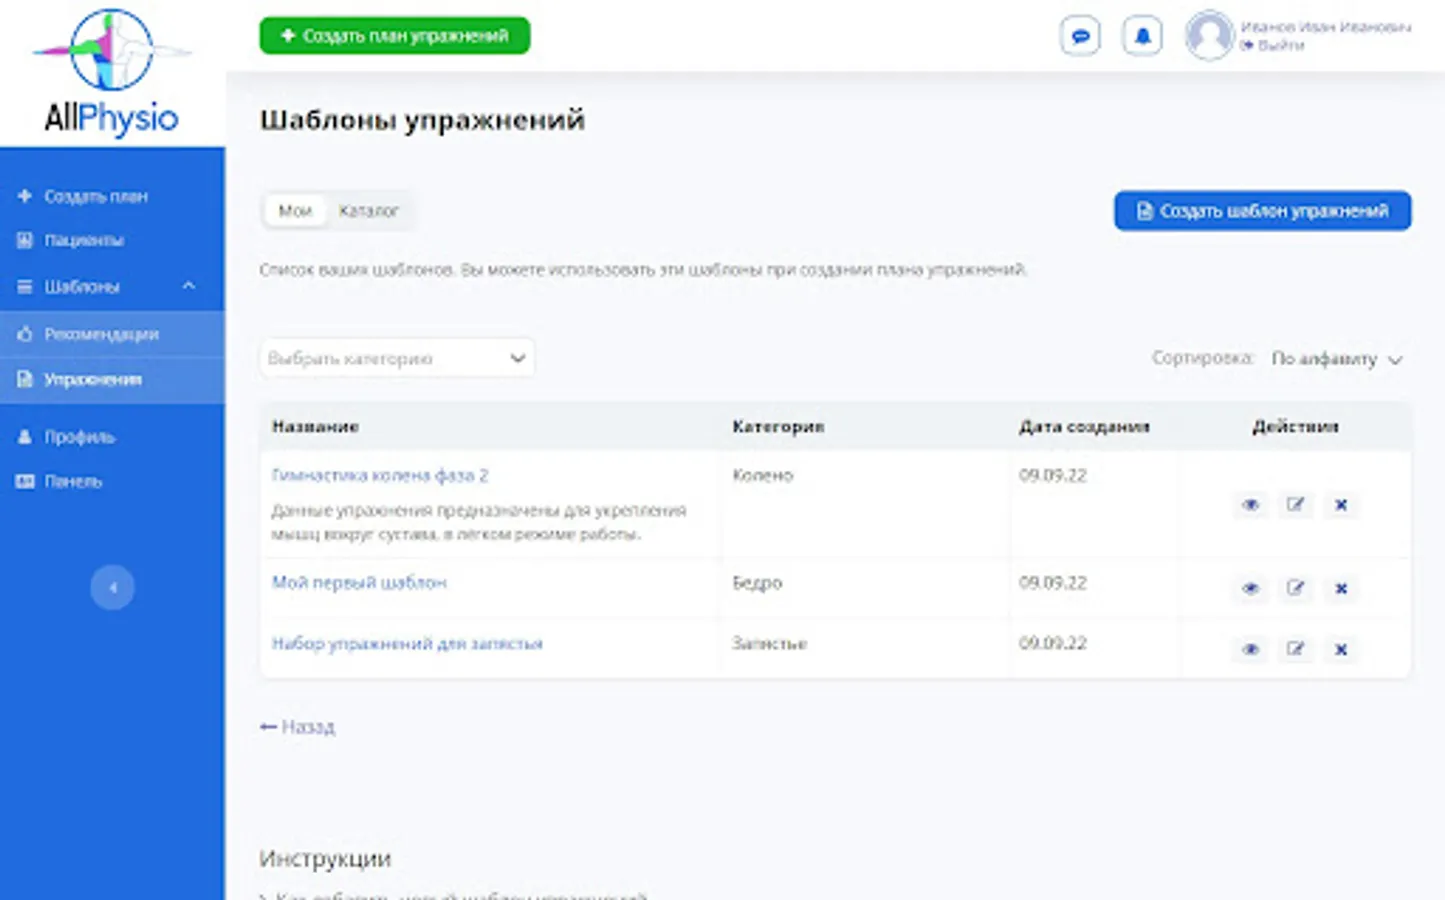This screenshot has width=1445, height=900.
Task: Click the "Создать шаблон упражнений" button
Action: pyautogui.click(x=1262, y=211)
